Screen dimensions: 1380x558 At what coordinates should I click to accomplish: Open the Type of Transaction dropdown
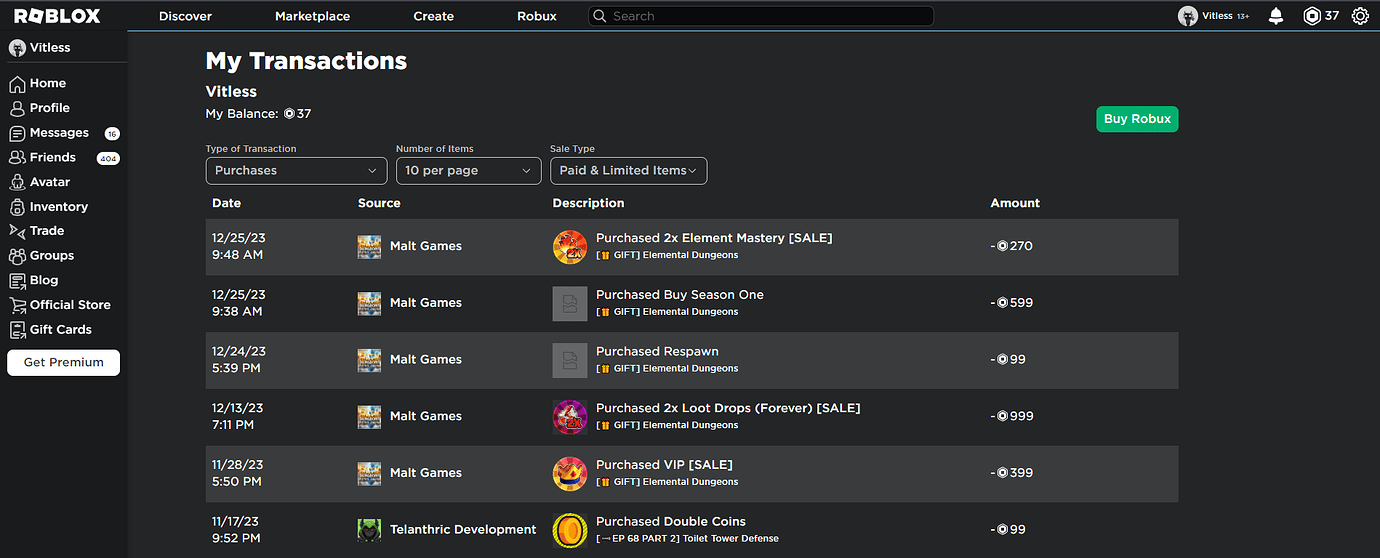[x=296, y=170]
